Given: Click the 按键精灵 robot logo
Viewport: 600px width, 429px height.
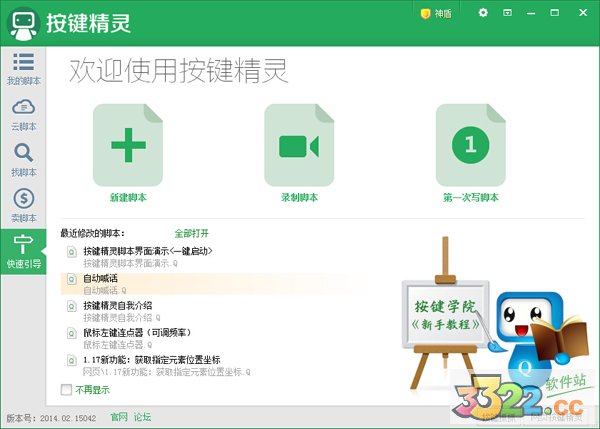Looking at the screenshot, I should click(x=23, y=24).
